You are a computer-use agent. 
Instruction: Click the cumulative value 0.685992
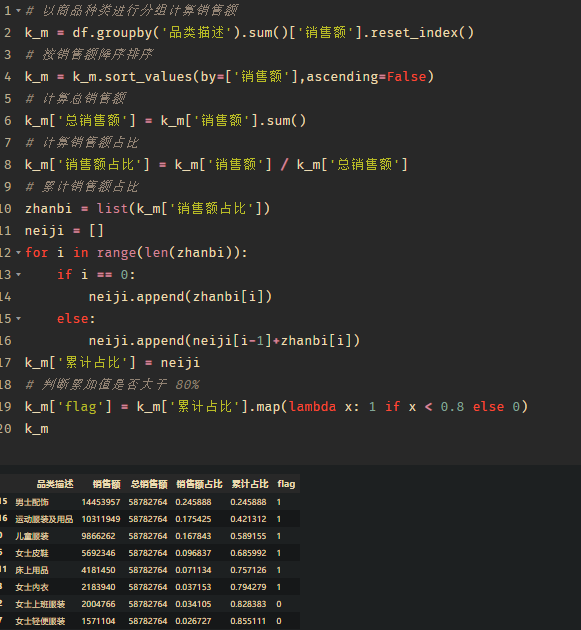(248, 553)
